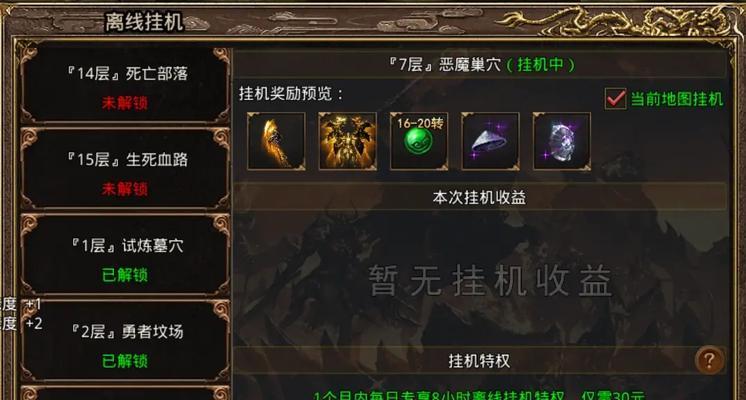Click the silver mask reward icon
The height and width of the screenshot is (400, 746).
(561, 141)
